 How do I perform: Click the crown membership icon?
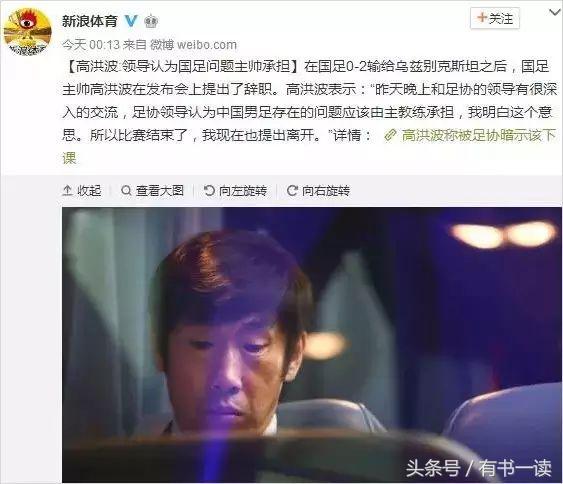point(151,22)
